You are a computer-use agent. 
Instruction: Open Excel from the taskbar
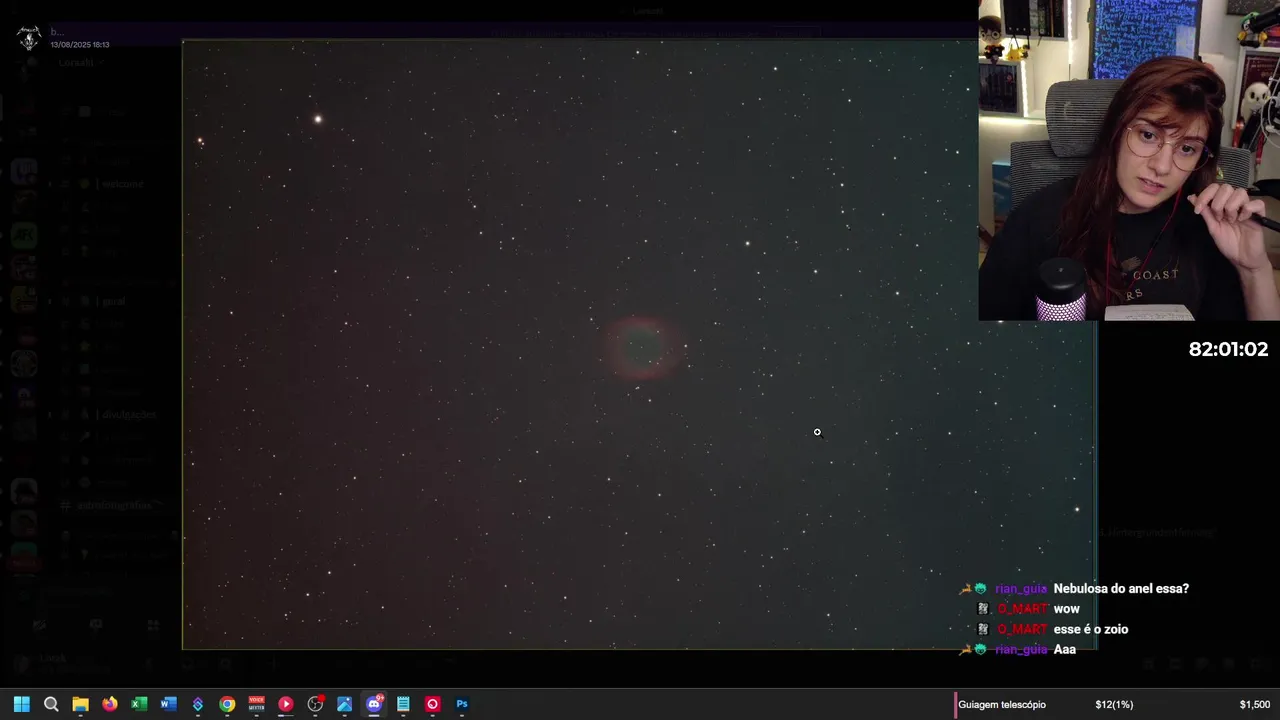(139, 704)
